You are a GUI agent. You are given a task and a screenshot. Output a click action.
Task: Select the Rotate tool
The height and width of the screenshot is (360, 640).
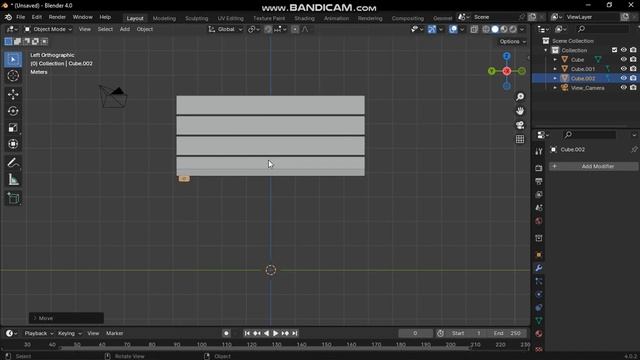13,111
